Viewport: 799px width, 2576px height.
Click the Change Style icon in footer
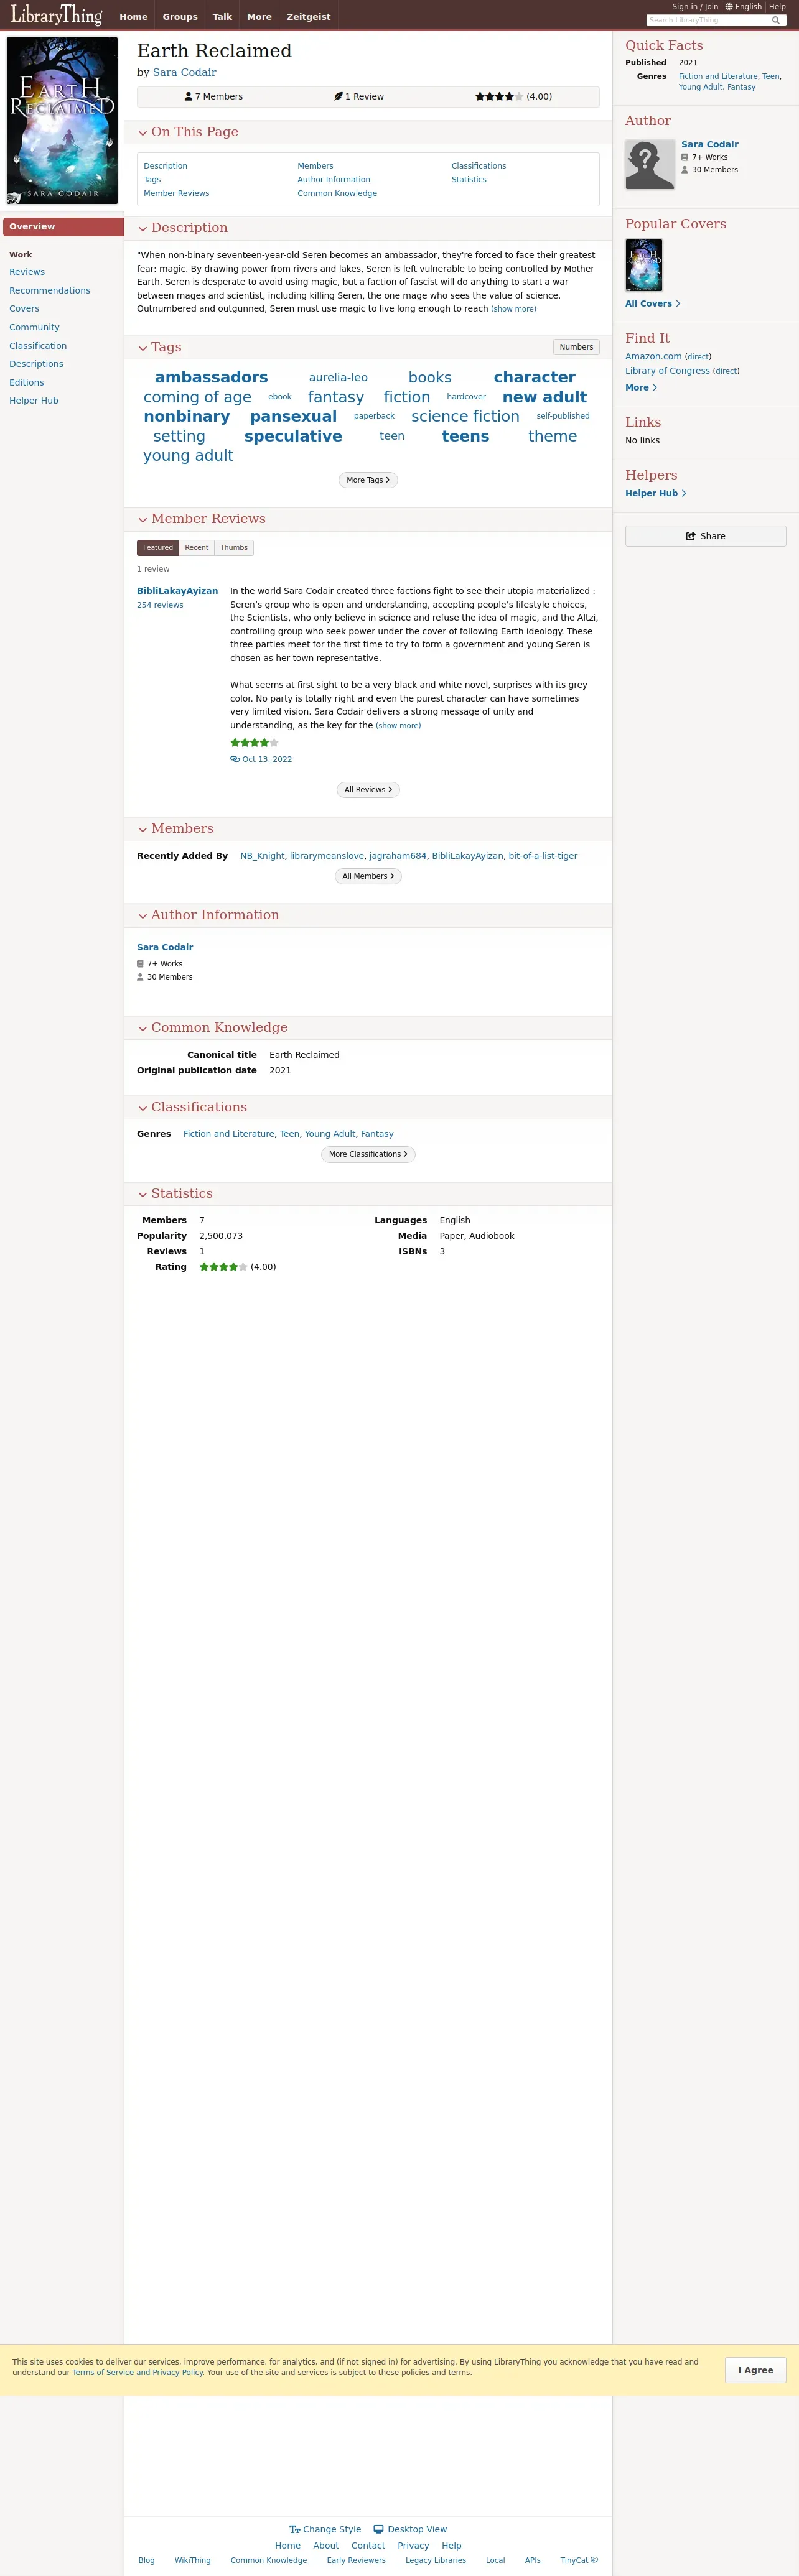(x=295, y=2529)
